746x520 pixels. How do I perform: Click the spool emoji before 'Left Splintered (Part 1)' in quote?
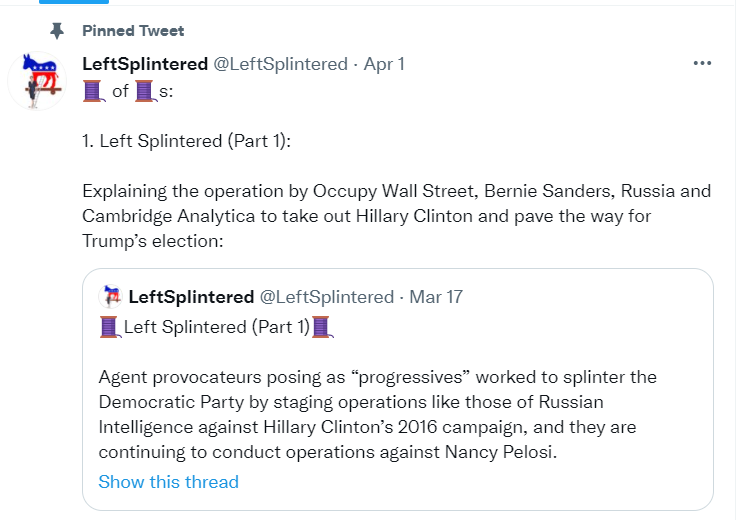point(110,326)
